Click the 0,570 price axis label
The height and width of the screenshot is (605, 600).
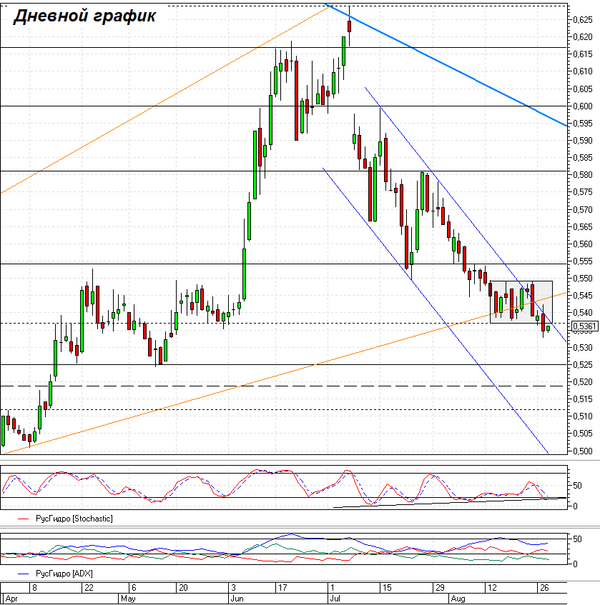point(582,210)
